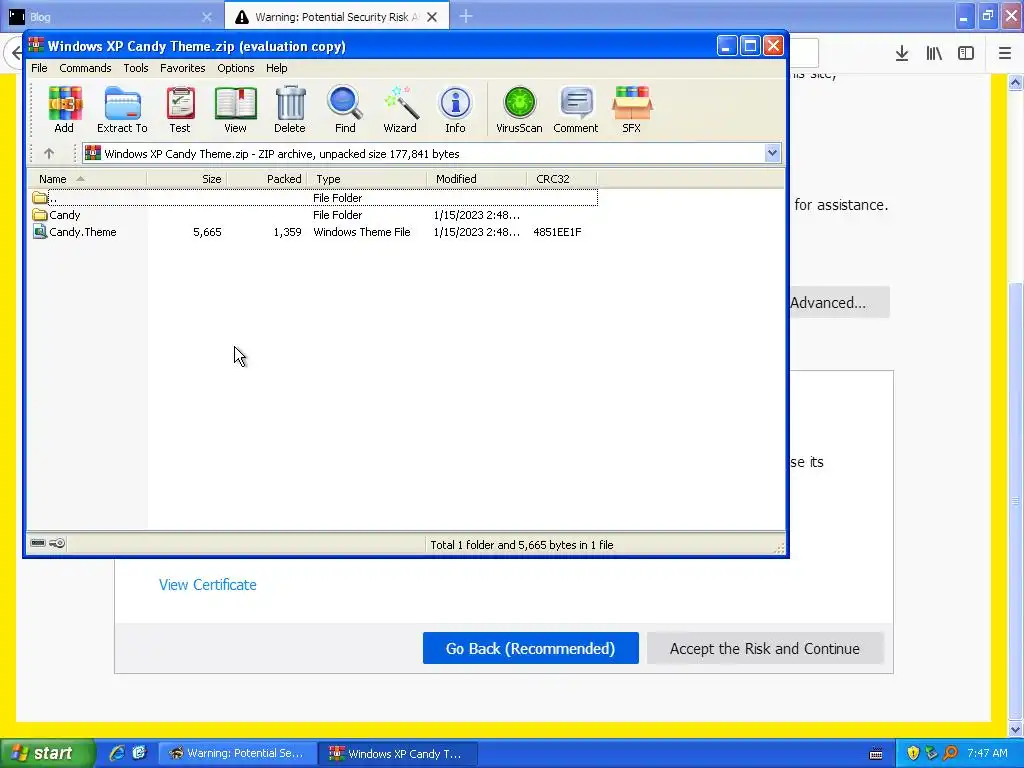Click the disk drive status bar icon
The width and height of the screenshot is (1024, 768).
(x=38, y=543)
